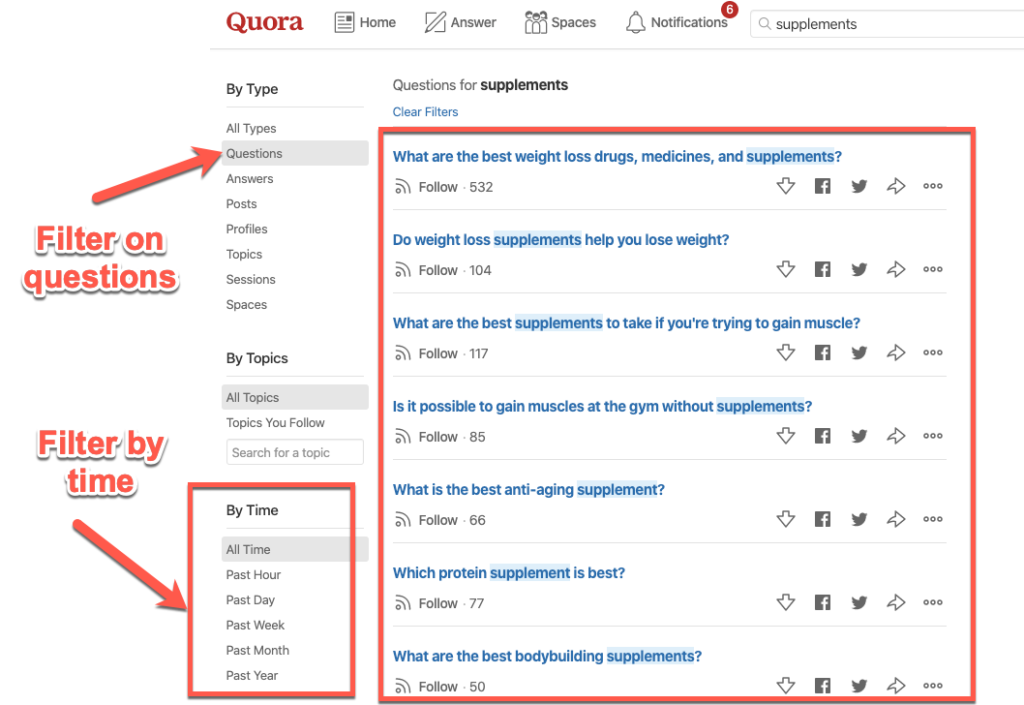Open more options for protein supplement question
Image resolution: width=1024 pixels, height=705 pixels.
click(933, 602)
